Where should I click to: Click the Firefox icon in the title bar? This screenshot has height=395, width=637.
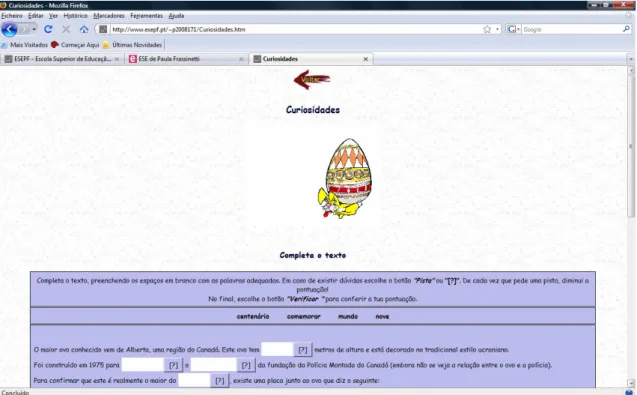coord(4,5)
